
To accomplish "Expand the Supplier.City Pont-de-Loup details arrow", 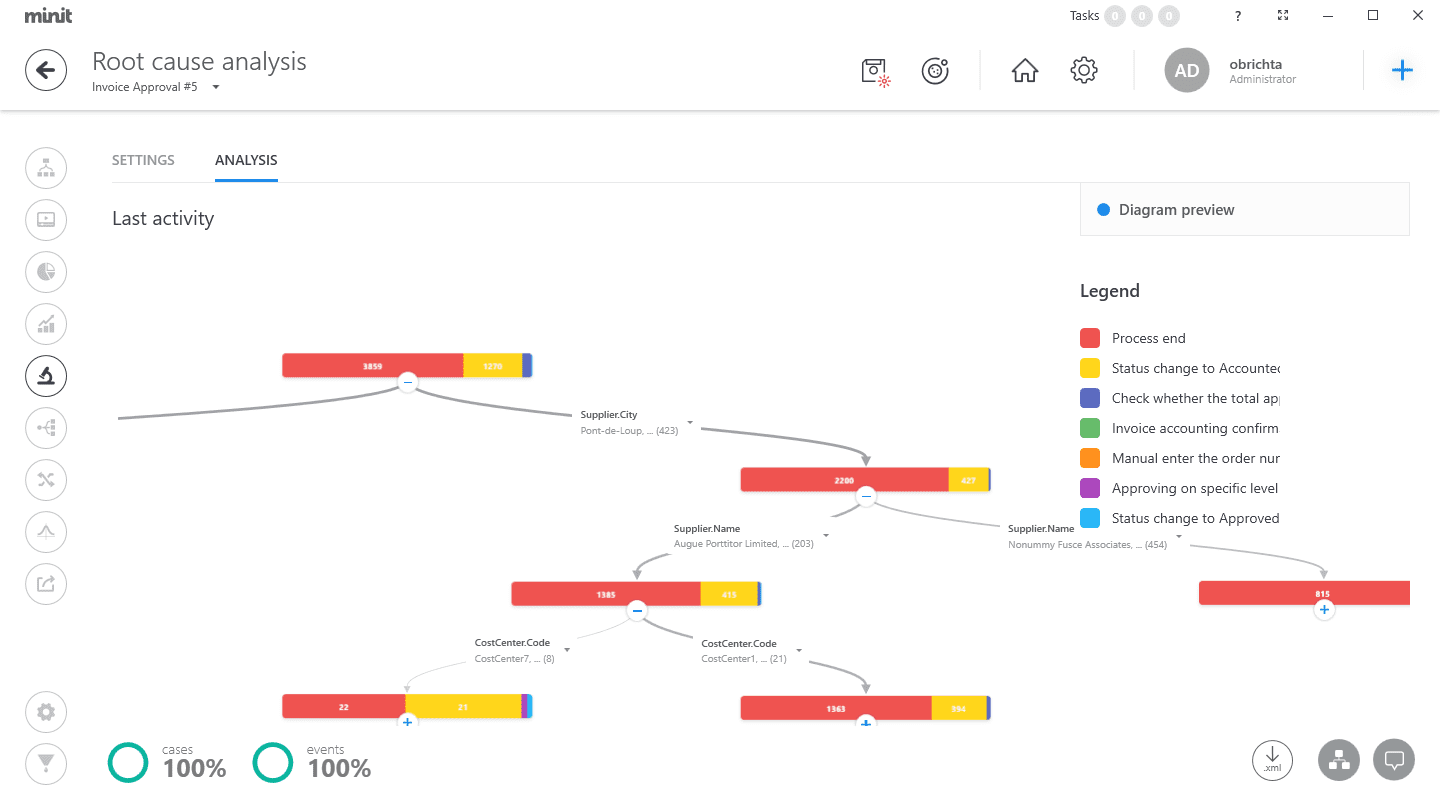I will [689, 423].
